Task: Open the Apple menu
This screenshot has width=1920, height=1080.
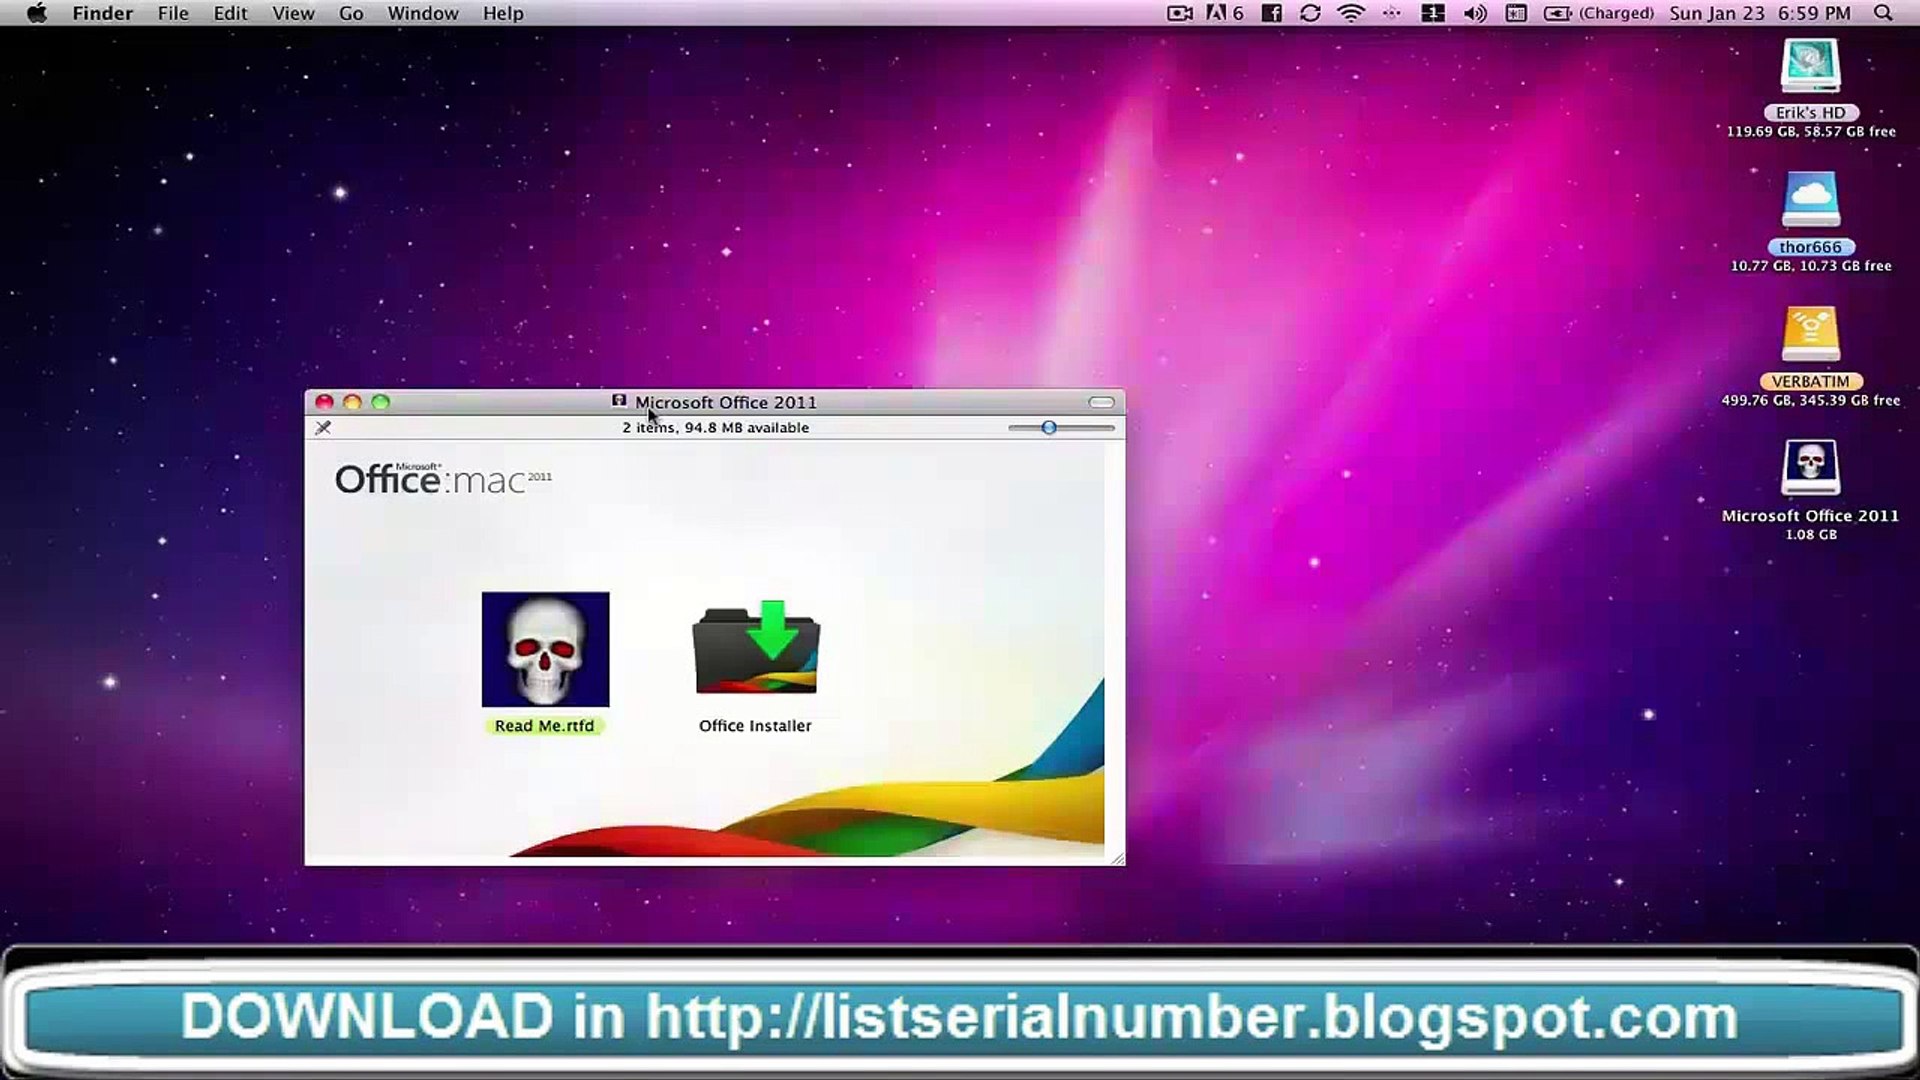Action: [x=36, y=13]
